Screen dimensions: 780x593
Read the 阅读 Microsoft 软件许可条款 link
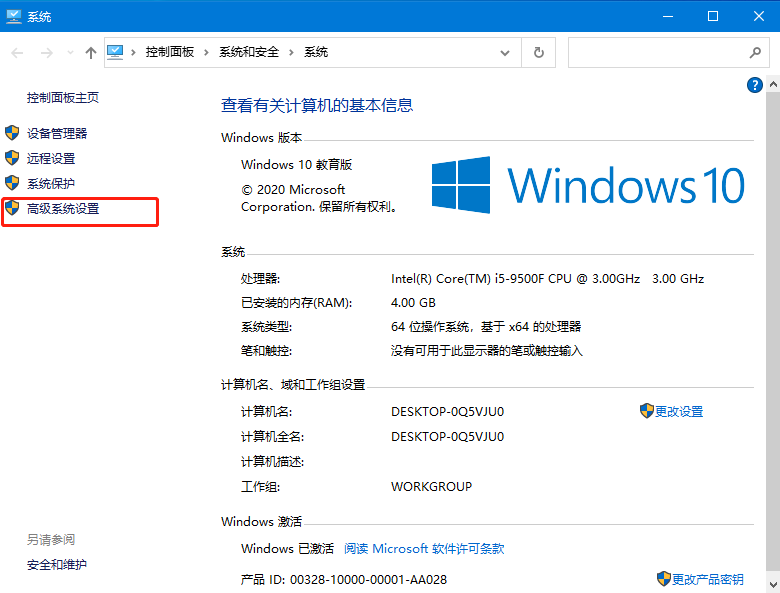(424, 549)
